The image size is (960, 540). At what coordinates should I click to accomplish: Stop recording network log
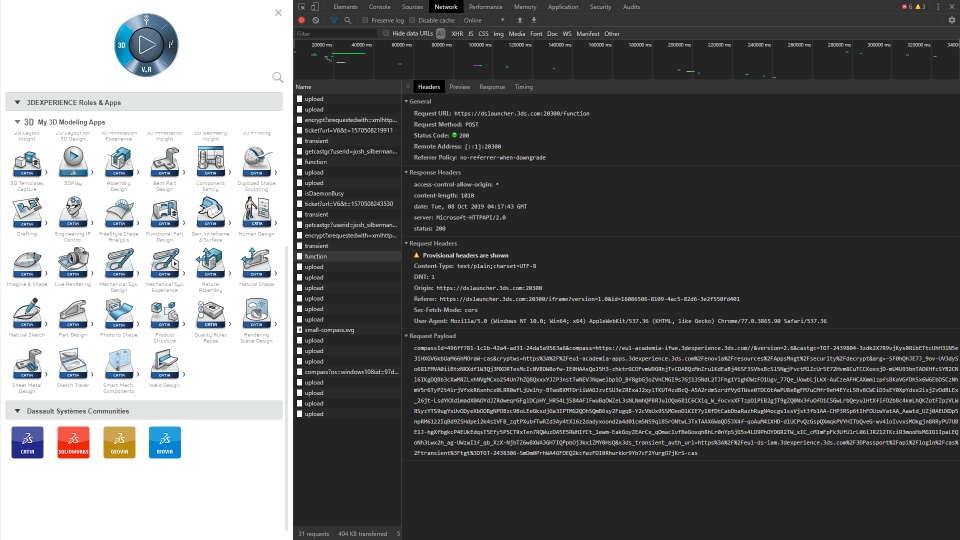[301, 20]
